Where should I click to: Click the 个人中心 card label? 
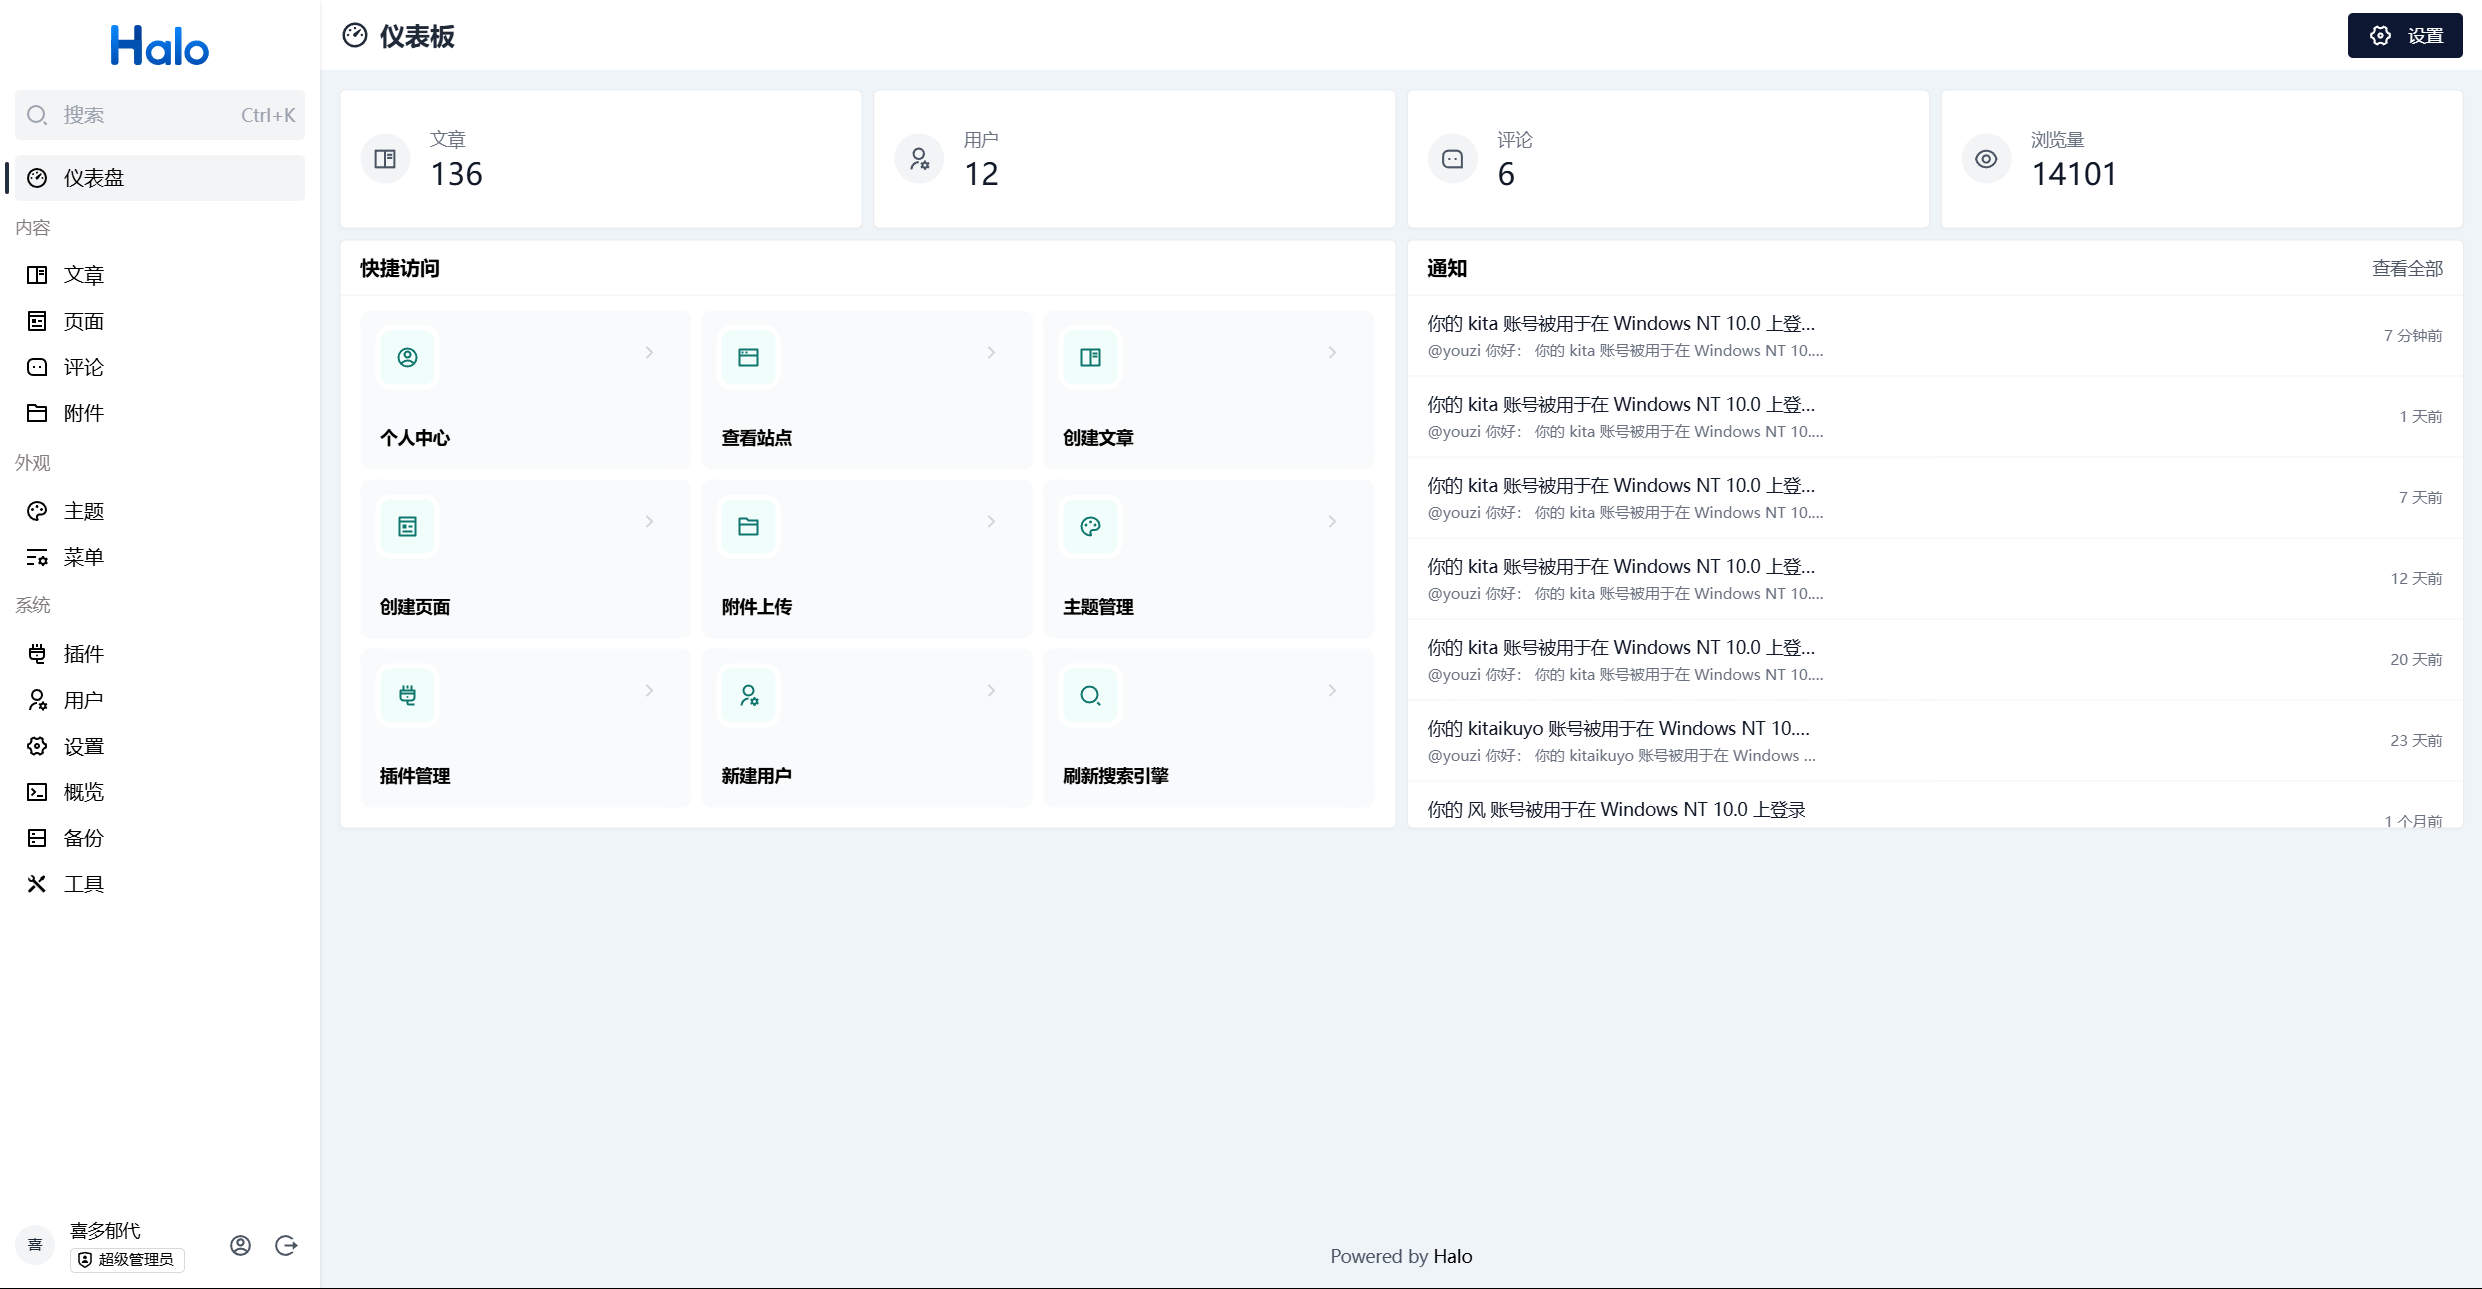coord(415,438)
